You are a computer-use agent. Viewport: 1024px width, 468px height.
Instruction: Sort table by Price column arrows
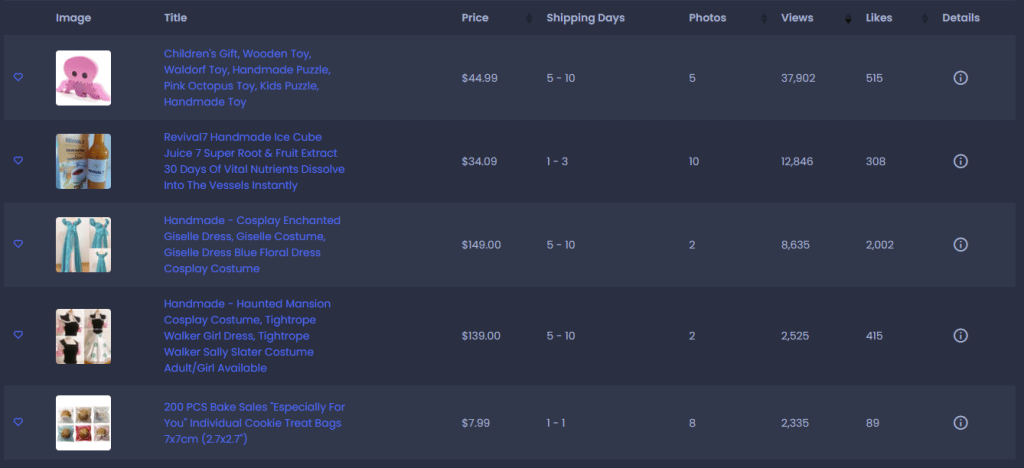point(529,18)
